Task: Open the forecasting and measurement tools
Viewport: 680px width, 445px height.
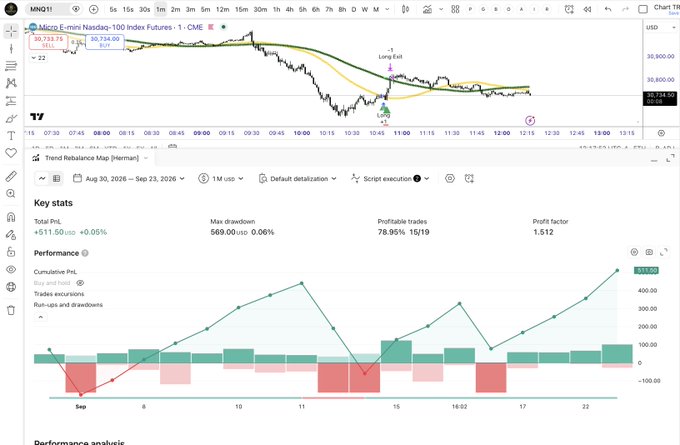Action: (x=11, y=101)
